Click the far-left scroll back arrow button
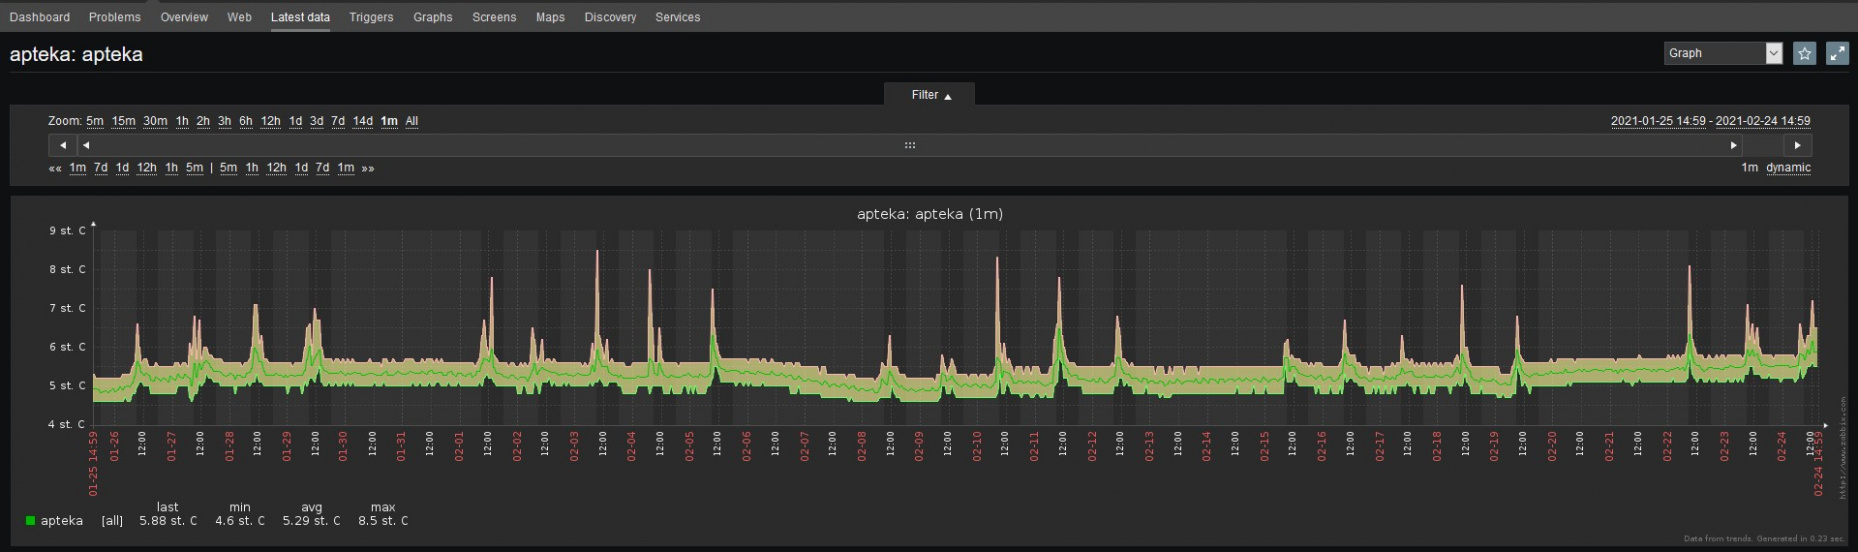 (63, 145)
